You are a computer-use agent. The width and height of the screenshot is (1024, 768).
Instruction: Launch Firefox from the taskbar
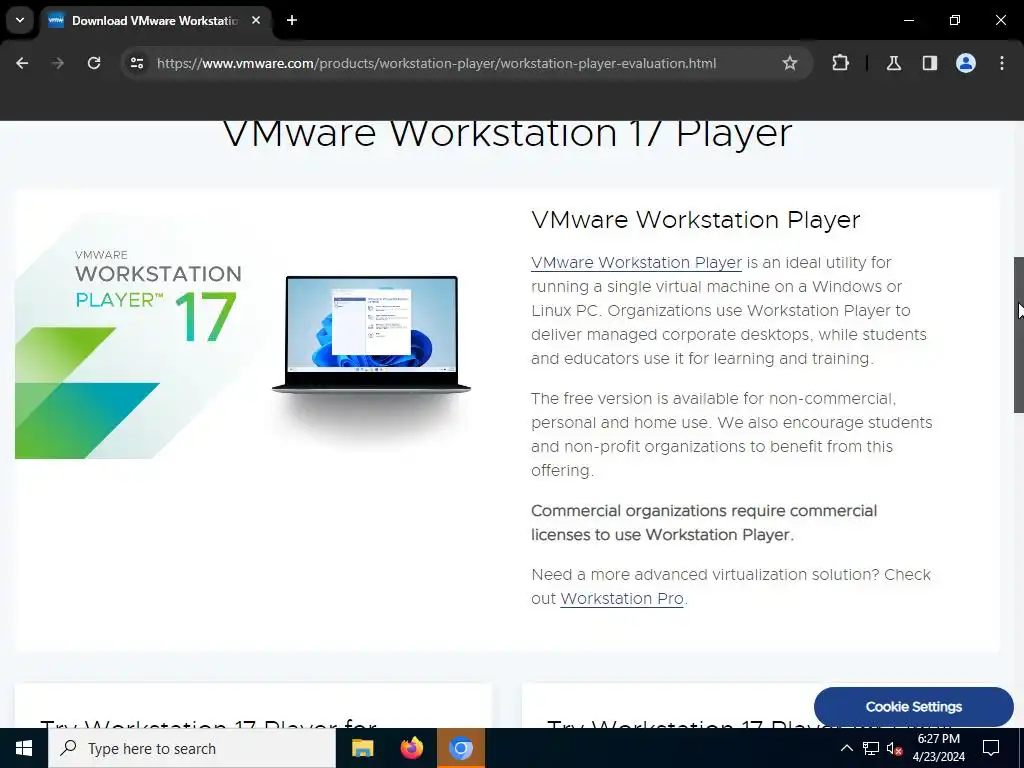pos(411,748)
